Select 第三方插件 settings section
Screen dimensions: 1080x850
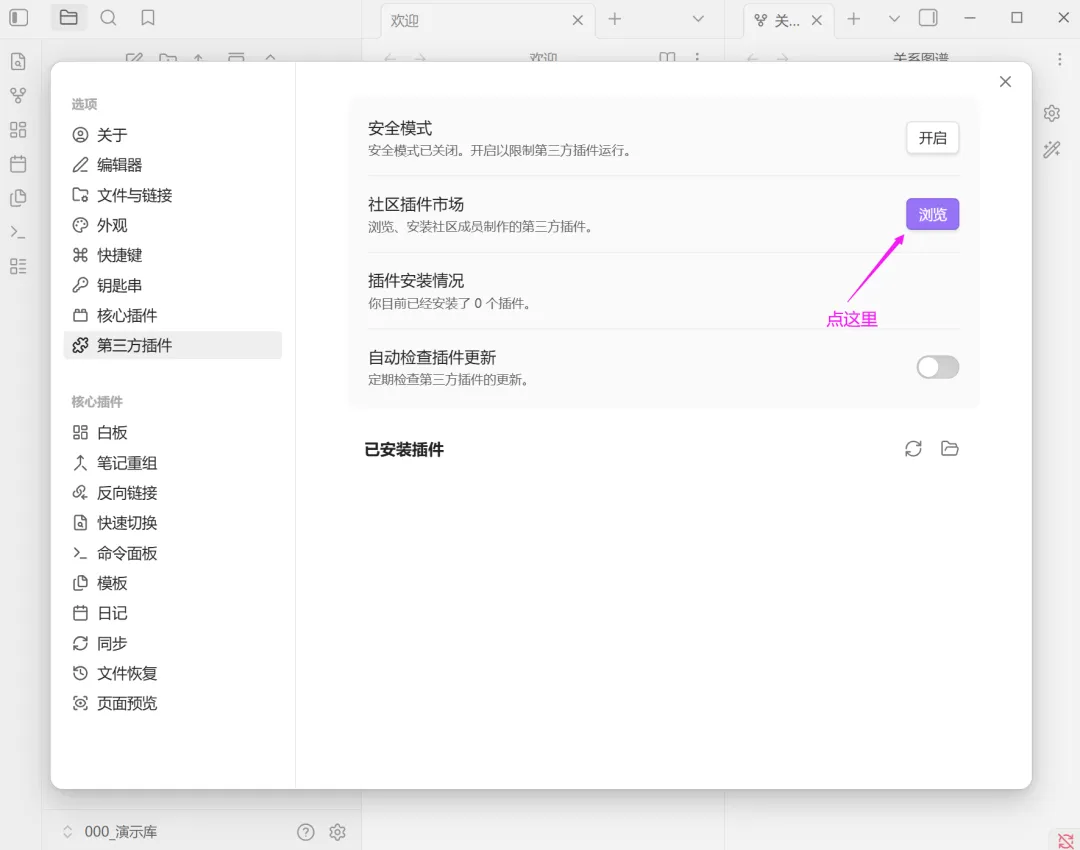click(172, 345)
